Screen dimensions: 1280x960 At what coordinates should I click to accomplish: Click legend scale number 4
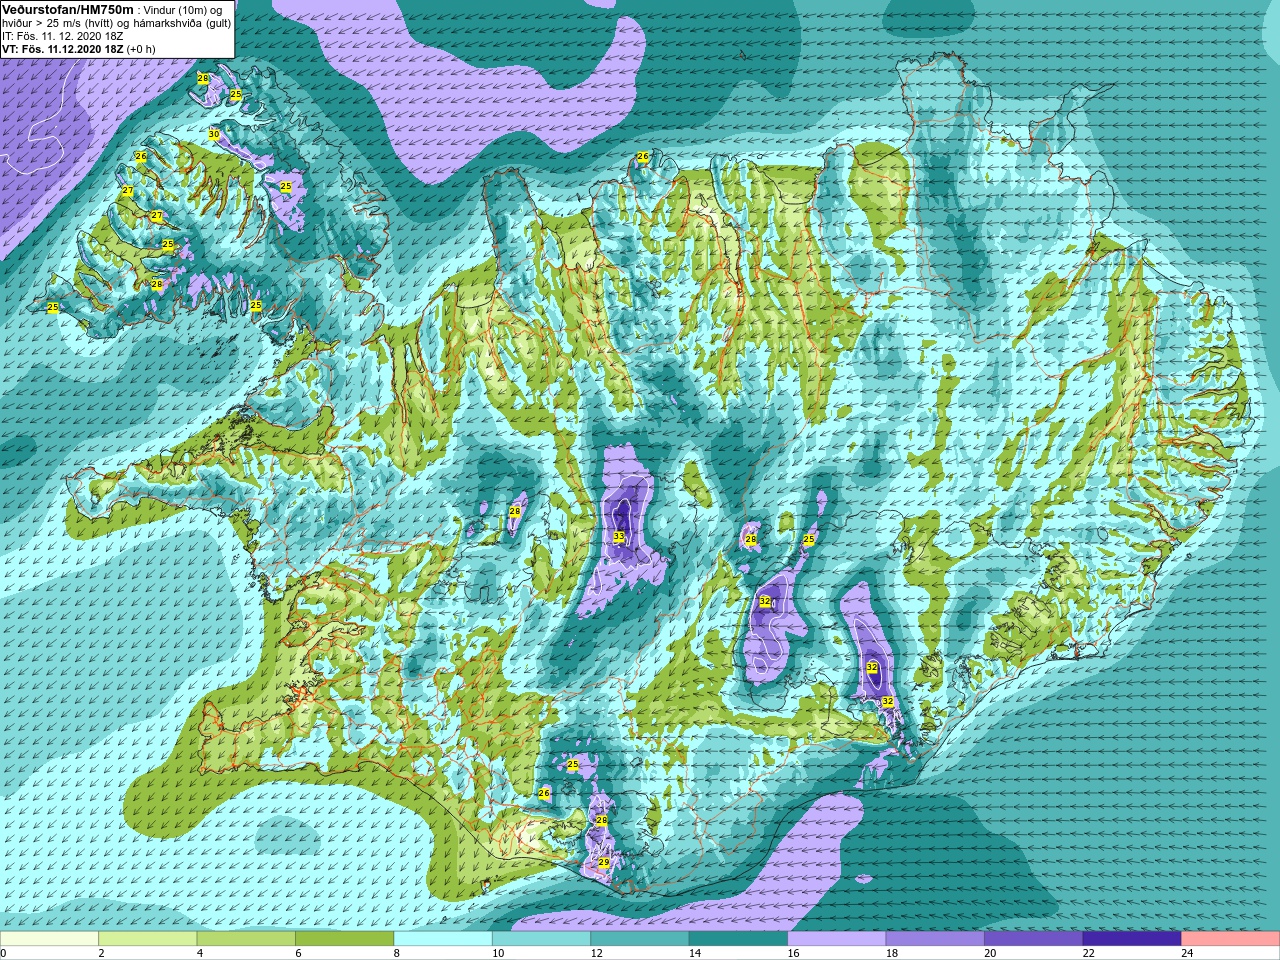(x=199, y=953)
